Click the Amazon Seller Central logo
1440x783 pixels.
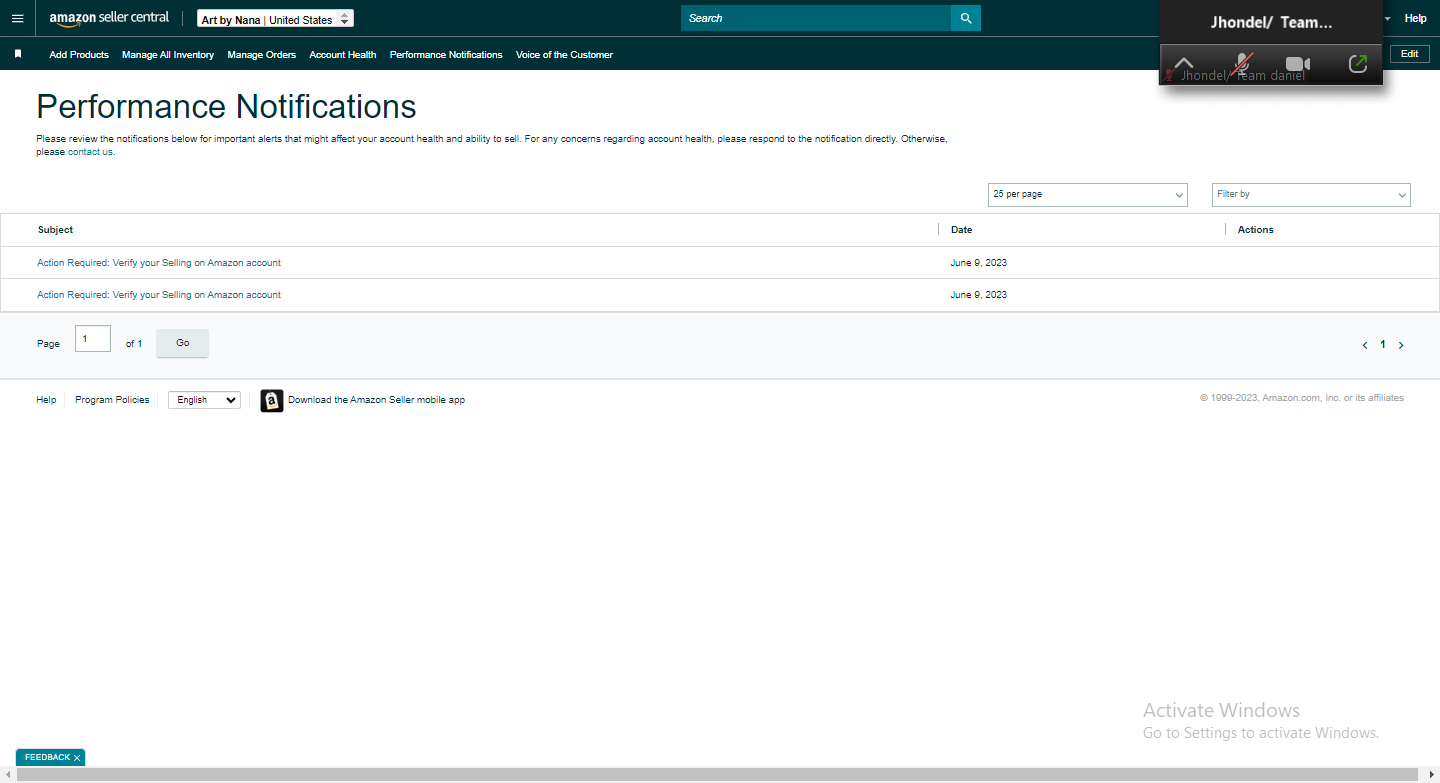pos(109,18)
